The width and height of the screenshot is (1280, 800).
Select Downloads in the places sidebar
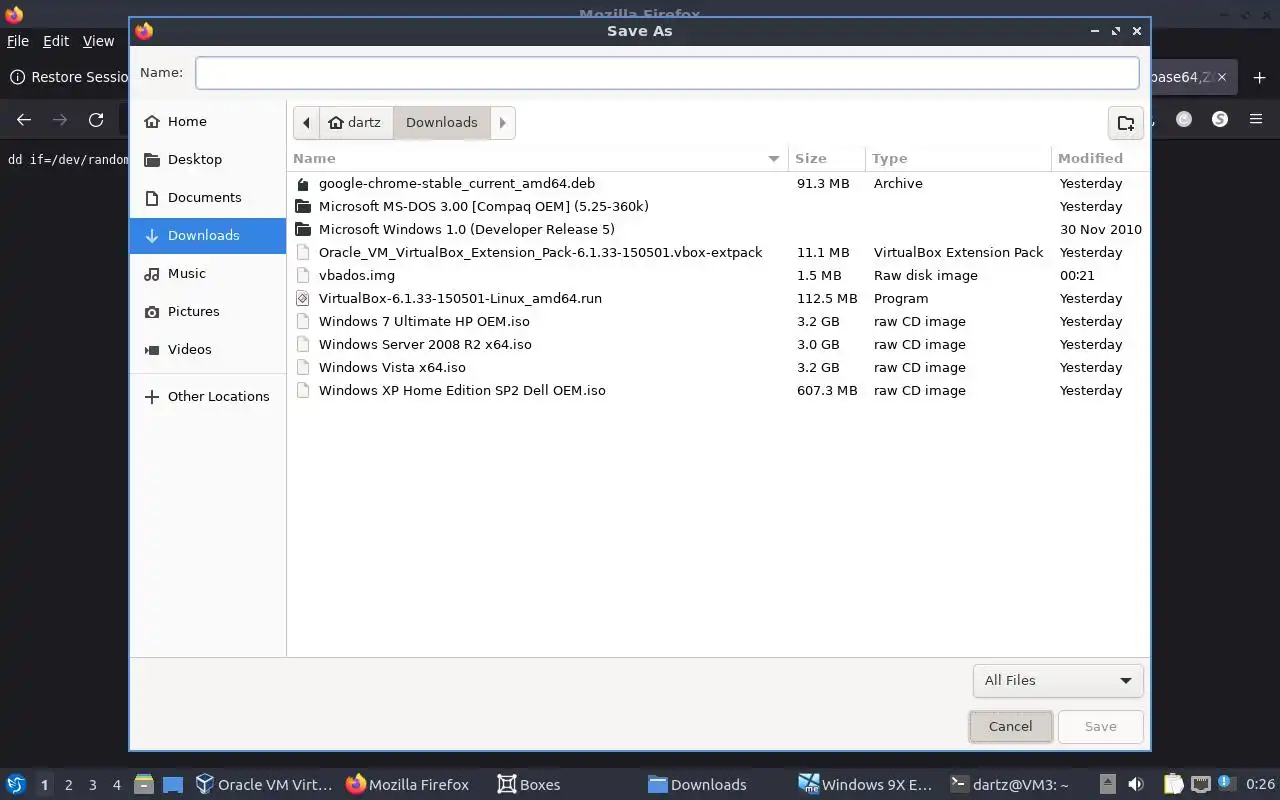pyautogui.click(x=207, y=235)
